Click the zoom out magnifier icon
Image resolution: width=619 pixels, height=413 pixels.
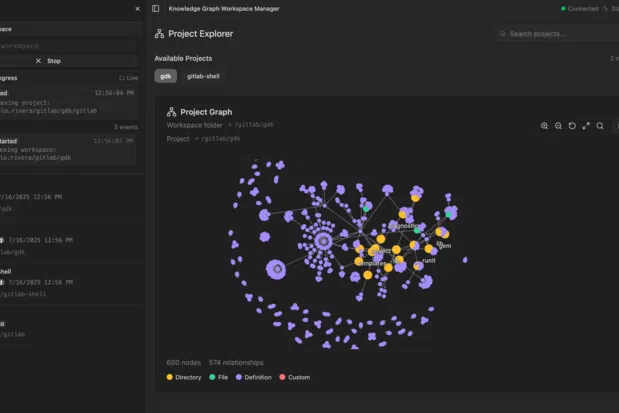558,126
